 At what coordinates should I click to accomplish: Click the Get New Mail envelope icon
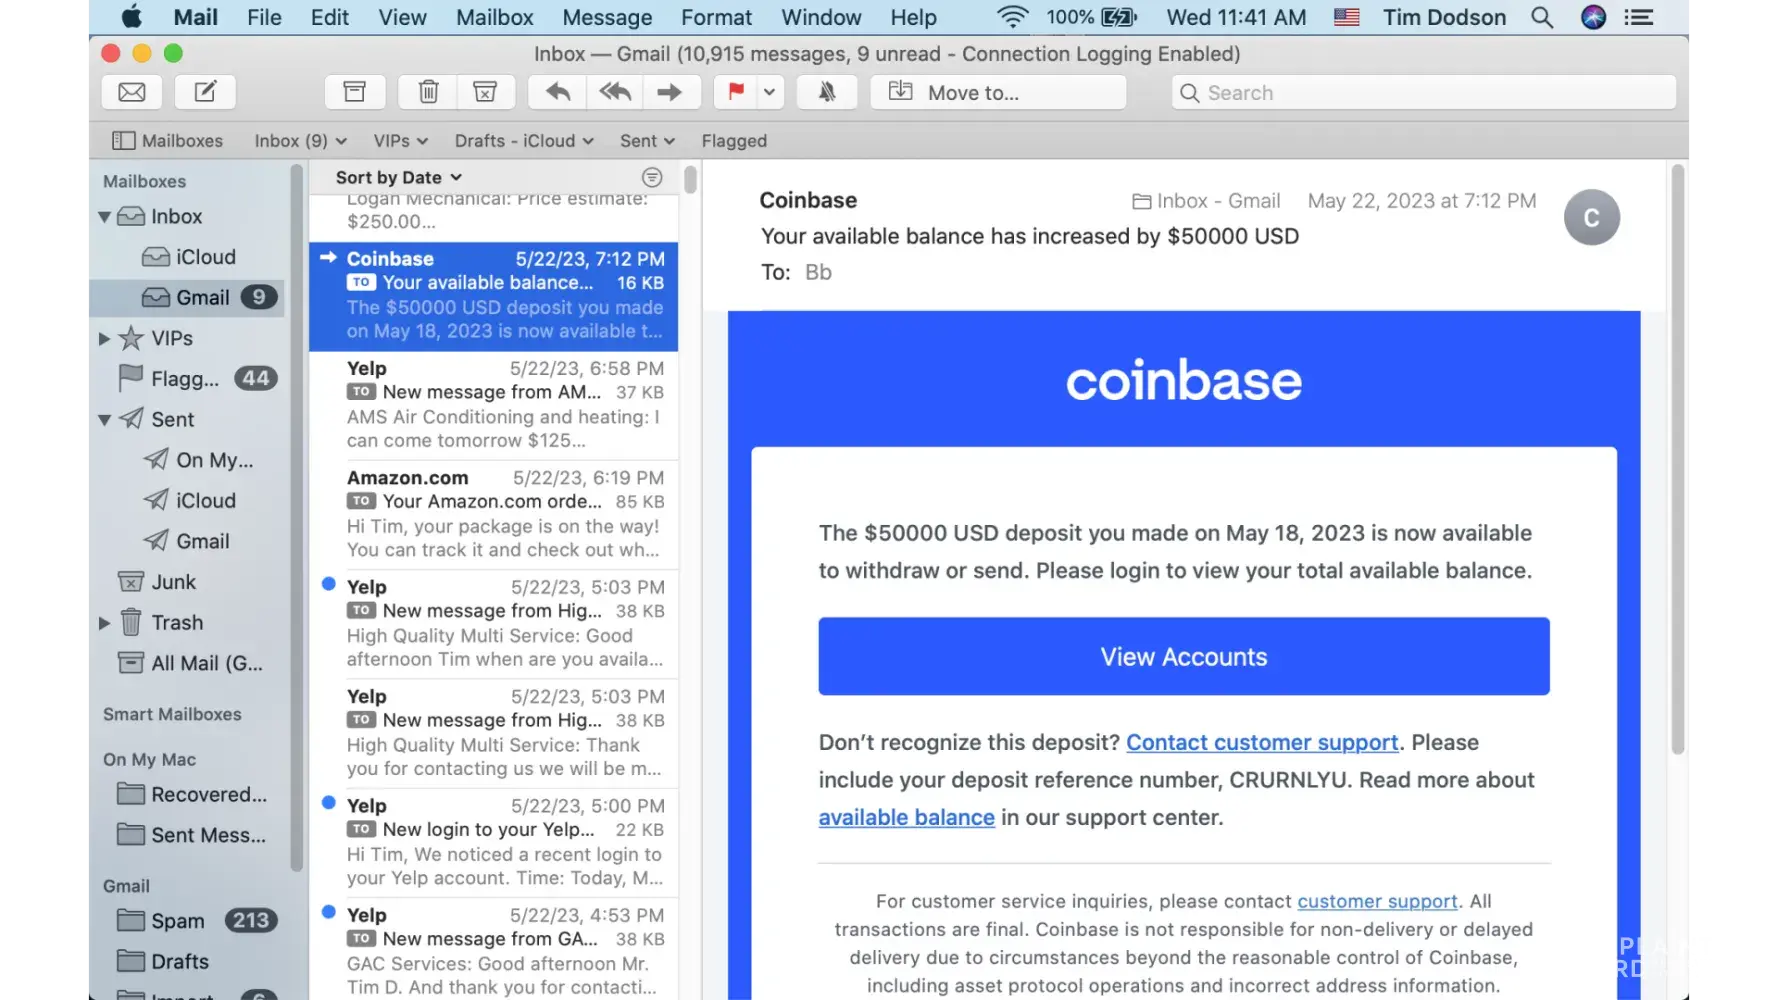click(x=132, y=92)
